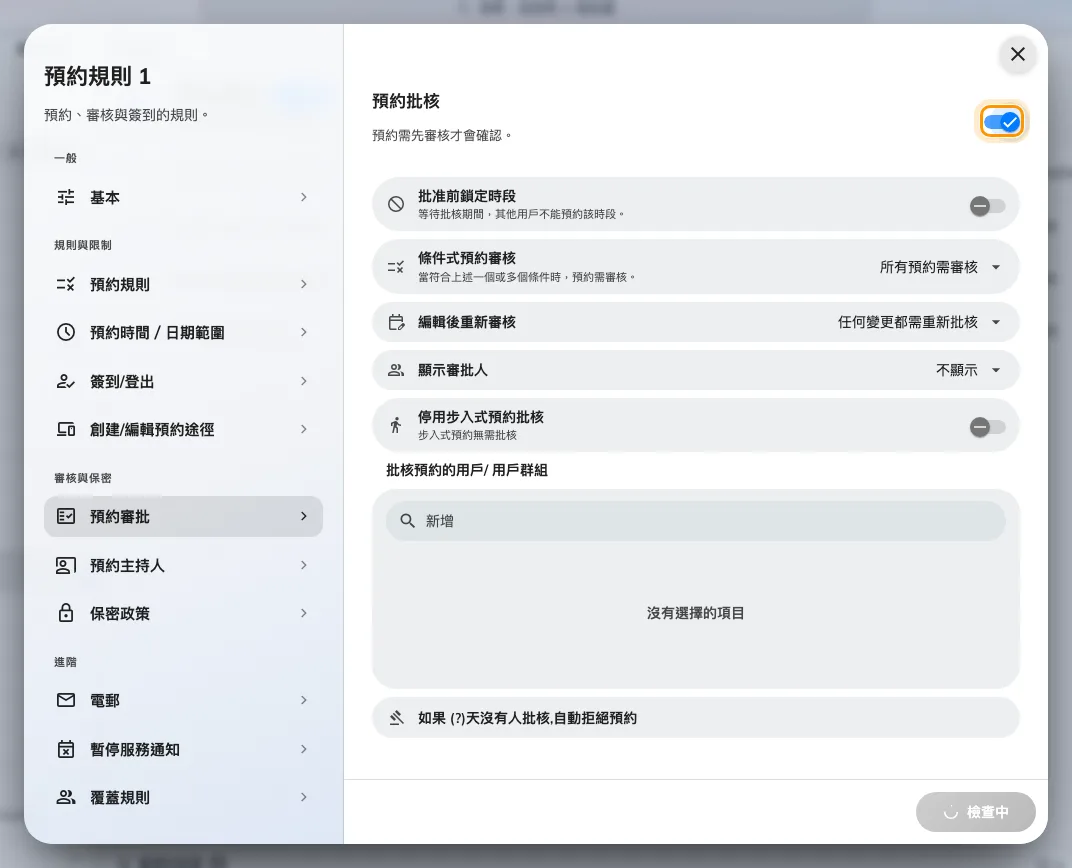Expand the 創建/編輯預約途徑 chevron
Viewport: 1072px width, 868px height.
pyautogui.click(x=304, y=429)
